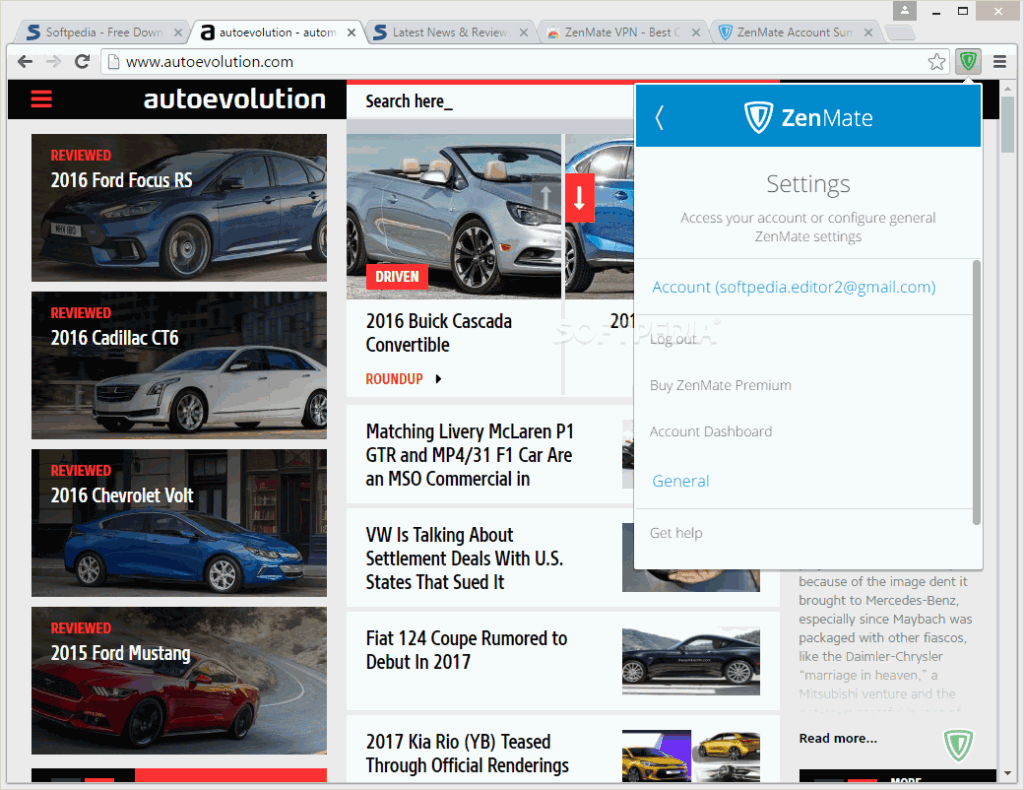Click the Chrome user profile icon
This screenshot has width=1024, height=790.
pos(904,10)
